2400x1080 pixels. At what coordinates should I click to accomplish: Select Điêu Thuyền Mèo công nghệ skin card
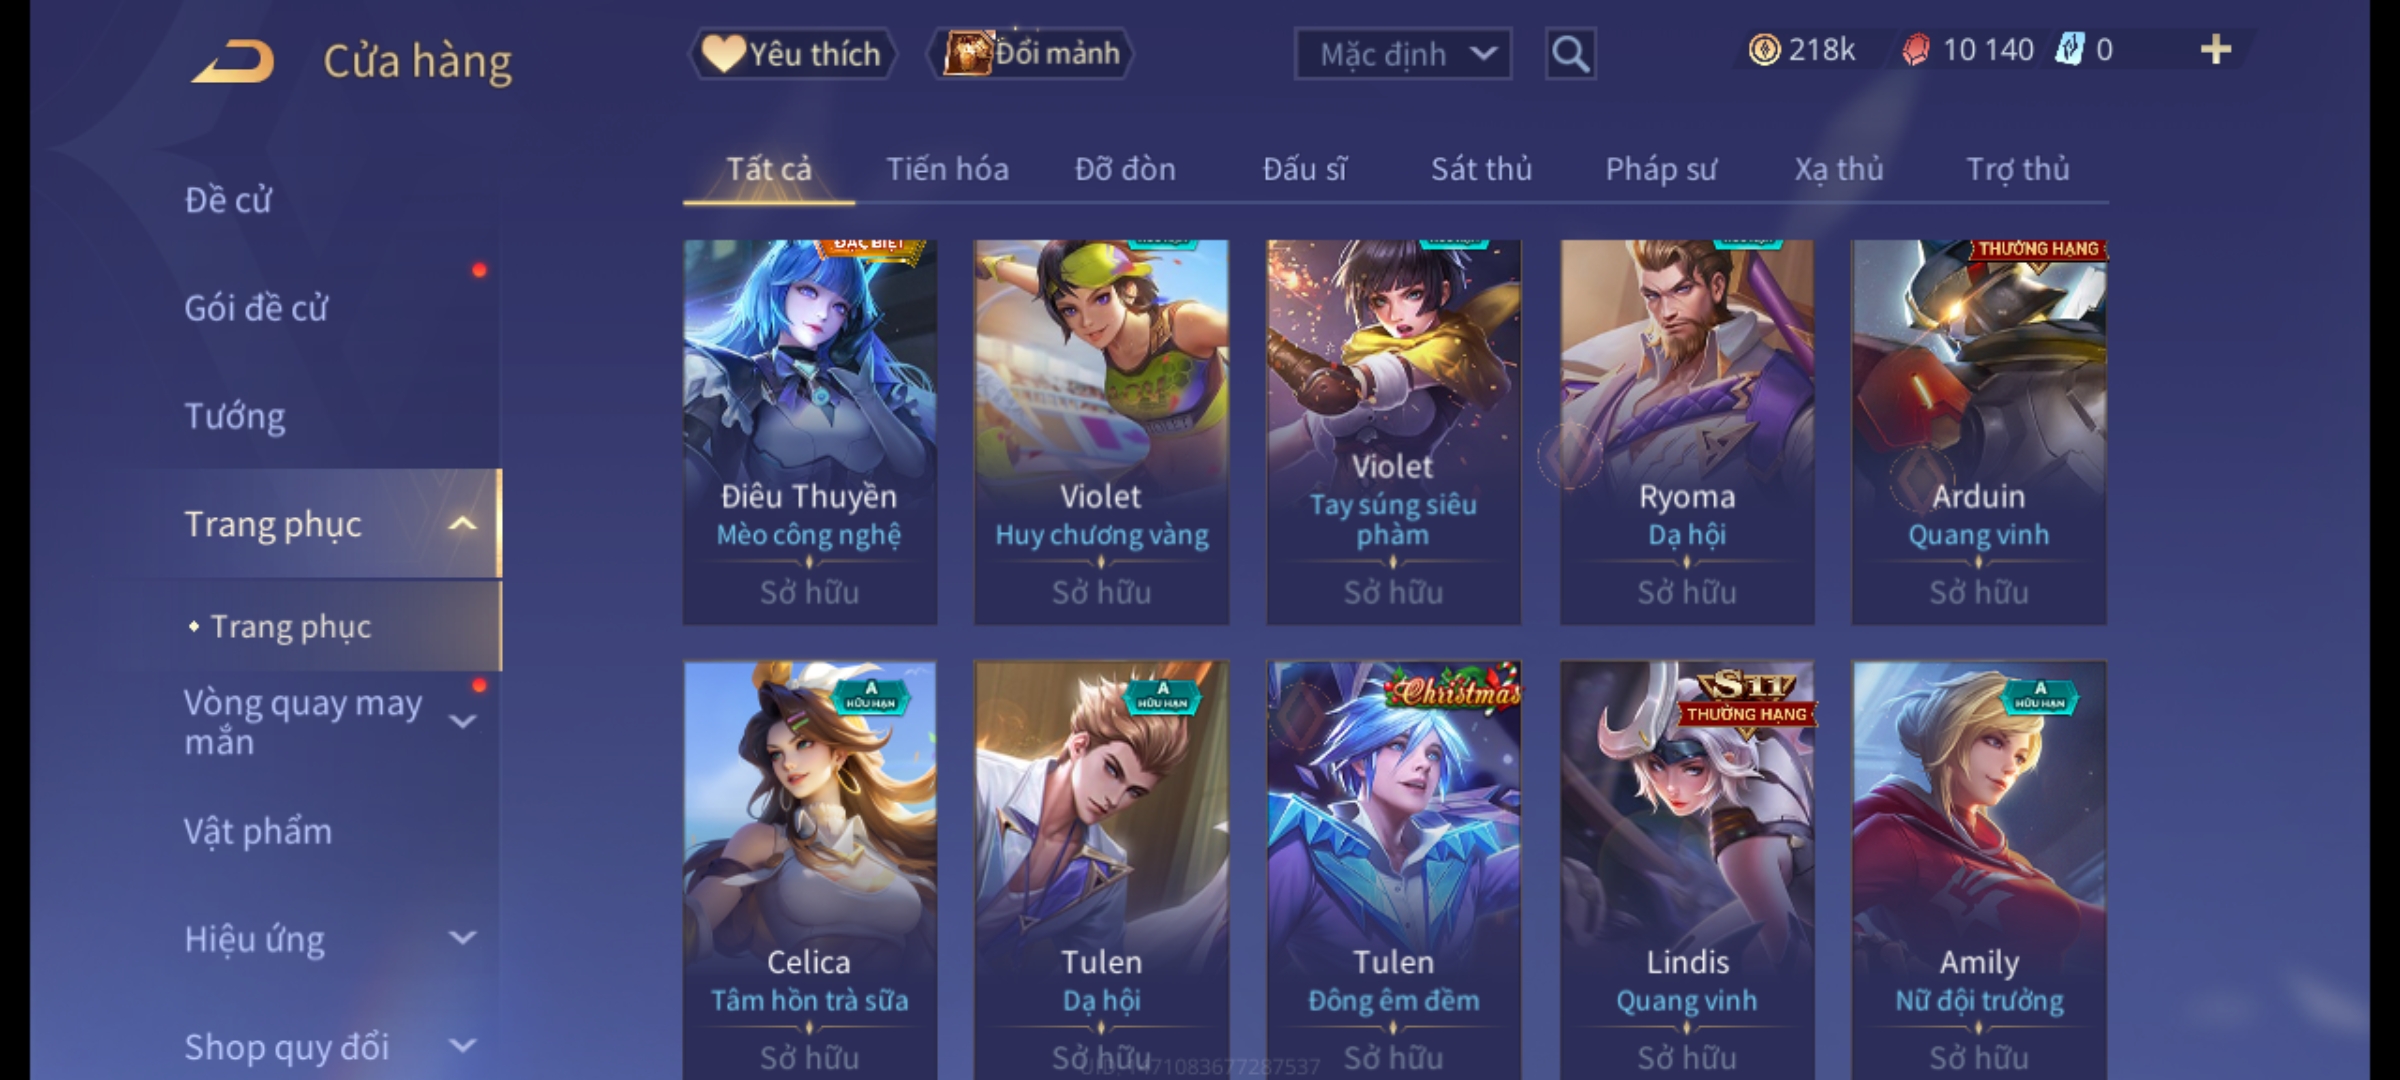pyautogui.click(x=810, y=432)
